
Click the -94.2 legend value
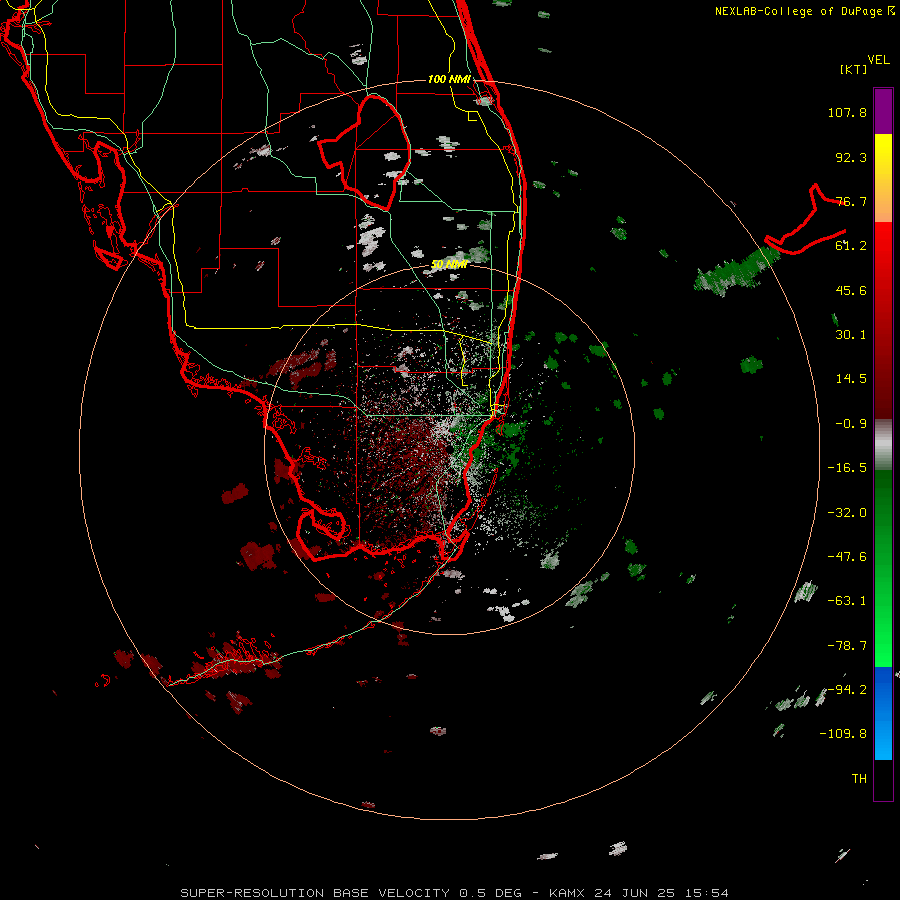(x=847, y=690)
